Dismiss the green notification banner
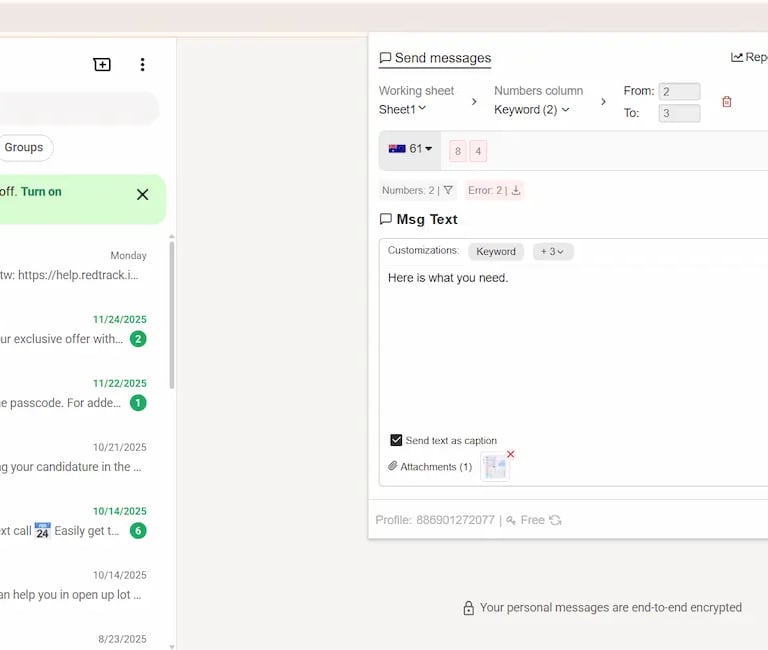 (143, 194)
